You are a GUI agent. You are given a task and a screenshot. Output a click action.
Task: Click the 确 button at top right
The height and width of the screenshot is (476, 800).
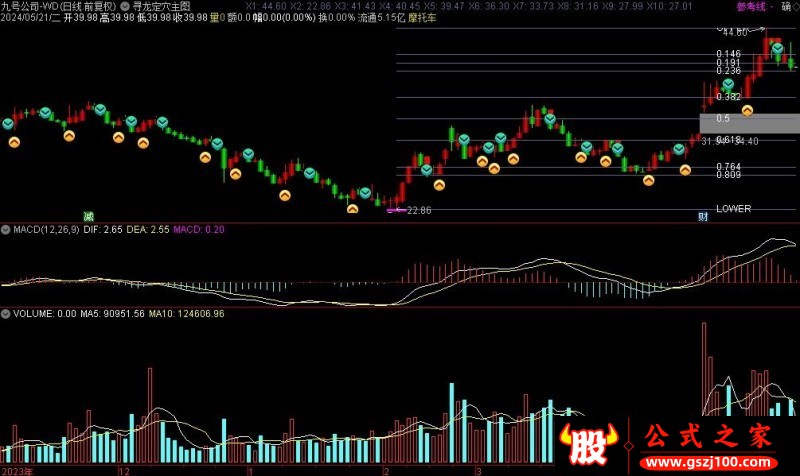coord(786,6)
